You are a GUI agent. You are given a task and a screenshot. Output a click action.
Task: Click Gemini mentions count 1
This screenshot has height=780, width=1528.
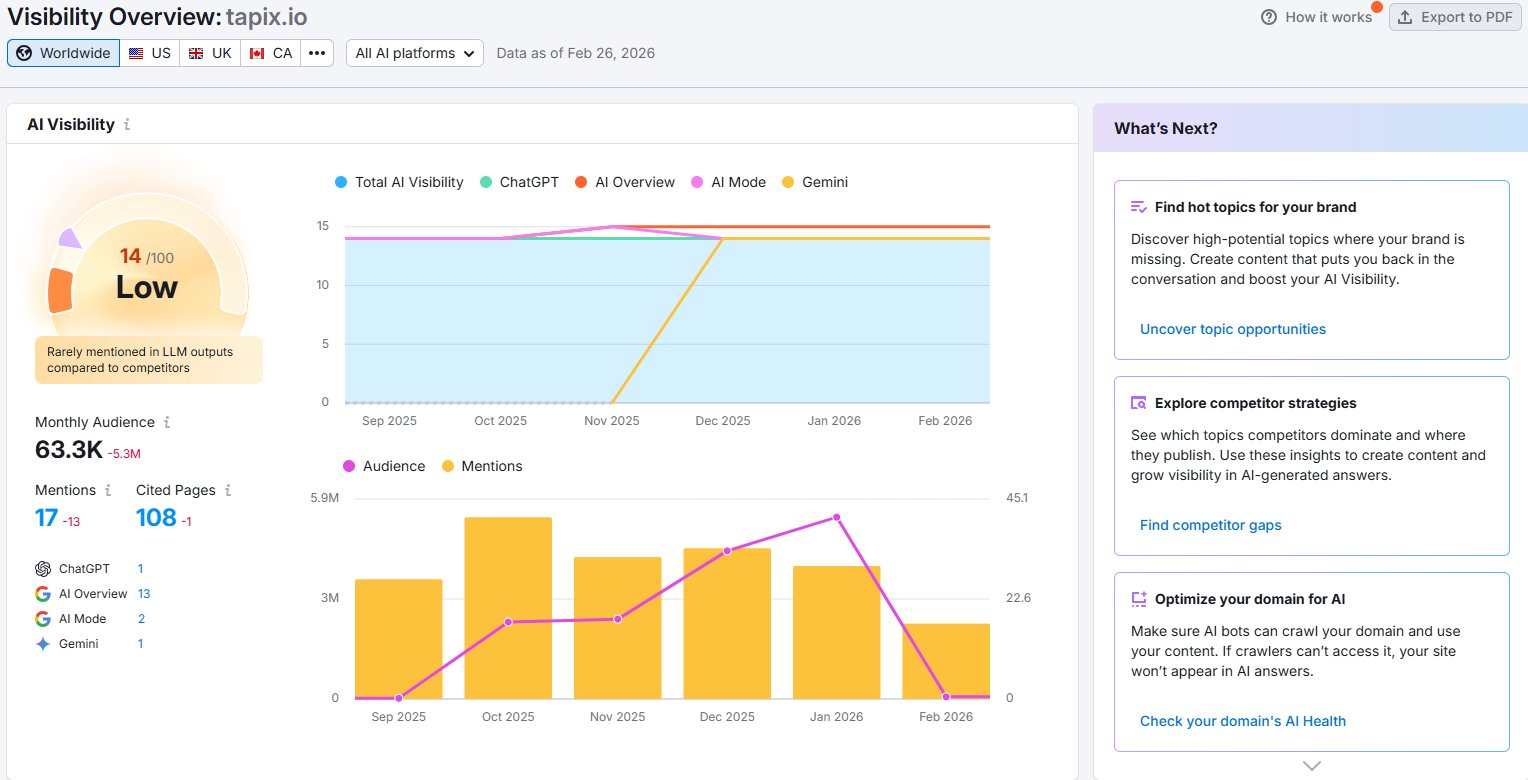click(x=140, y=644)
